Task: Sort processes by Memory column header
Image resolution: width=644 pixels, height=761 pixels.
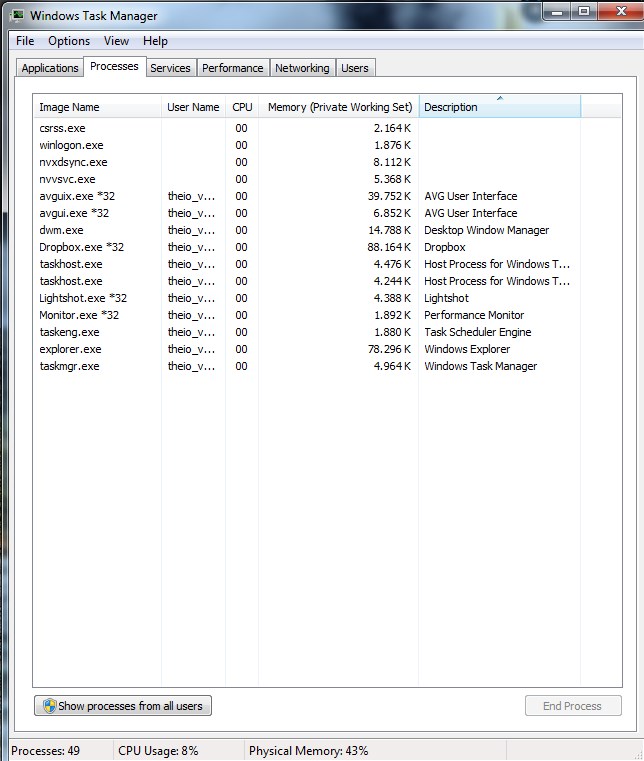Action: click(x=339, y=107)
